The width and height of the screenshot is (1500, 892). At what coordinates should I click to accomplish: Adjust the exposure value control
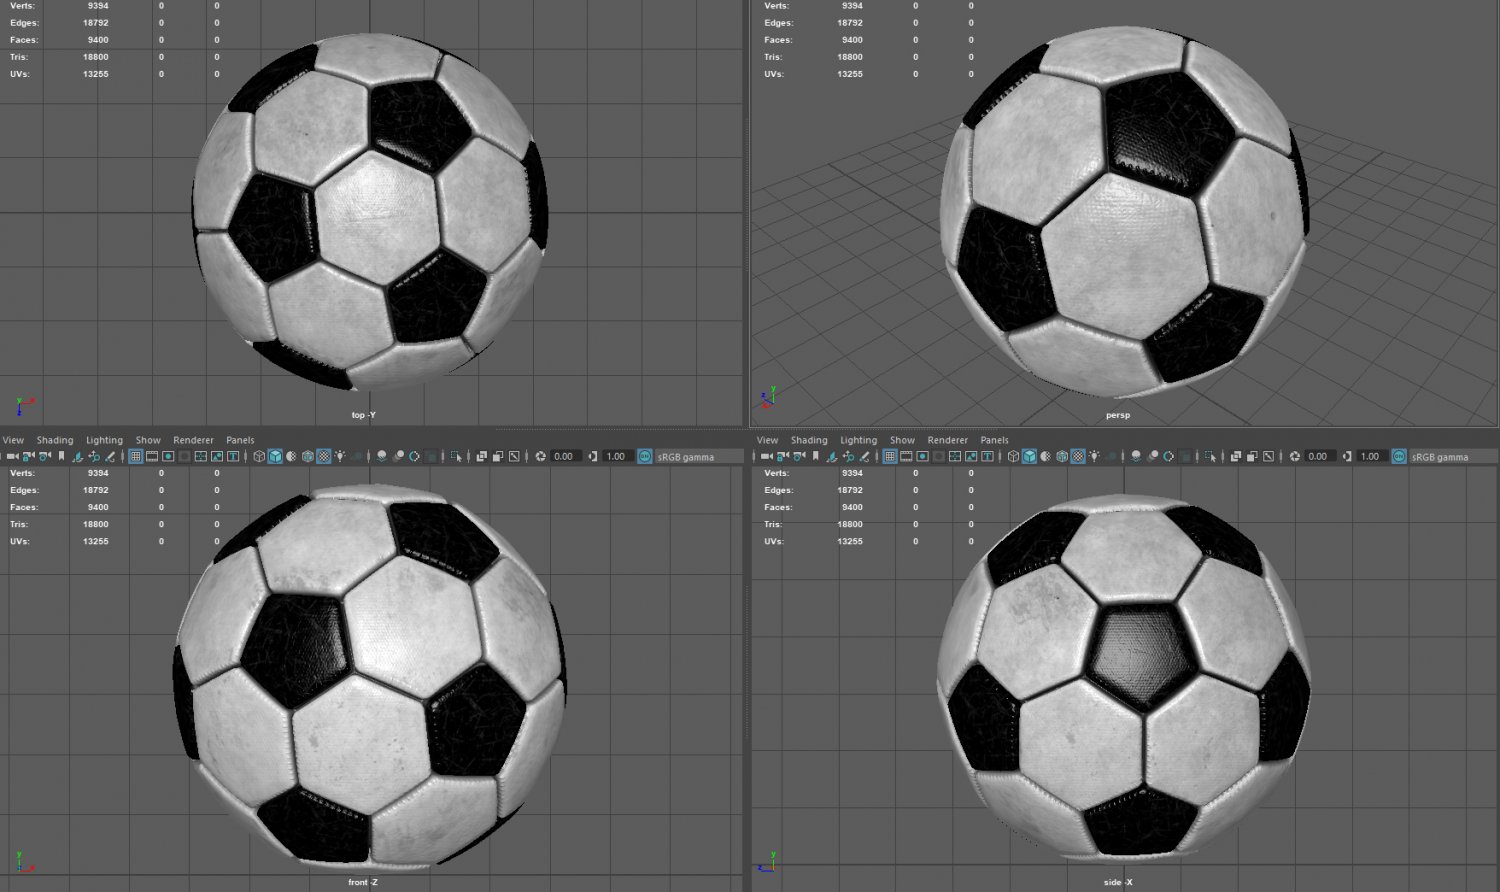pyautogui.click(x=563, y=456)
